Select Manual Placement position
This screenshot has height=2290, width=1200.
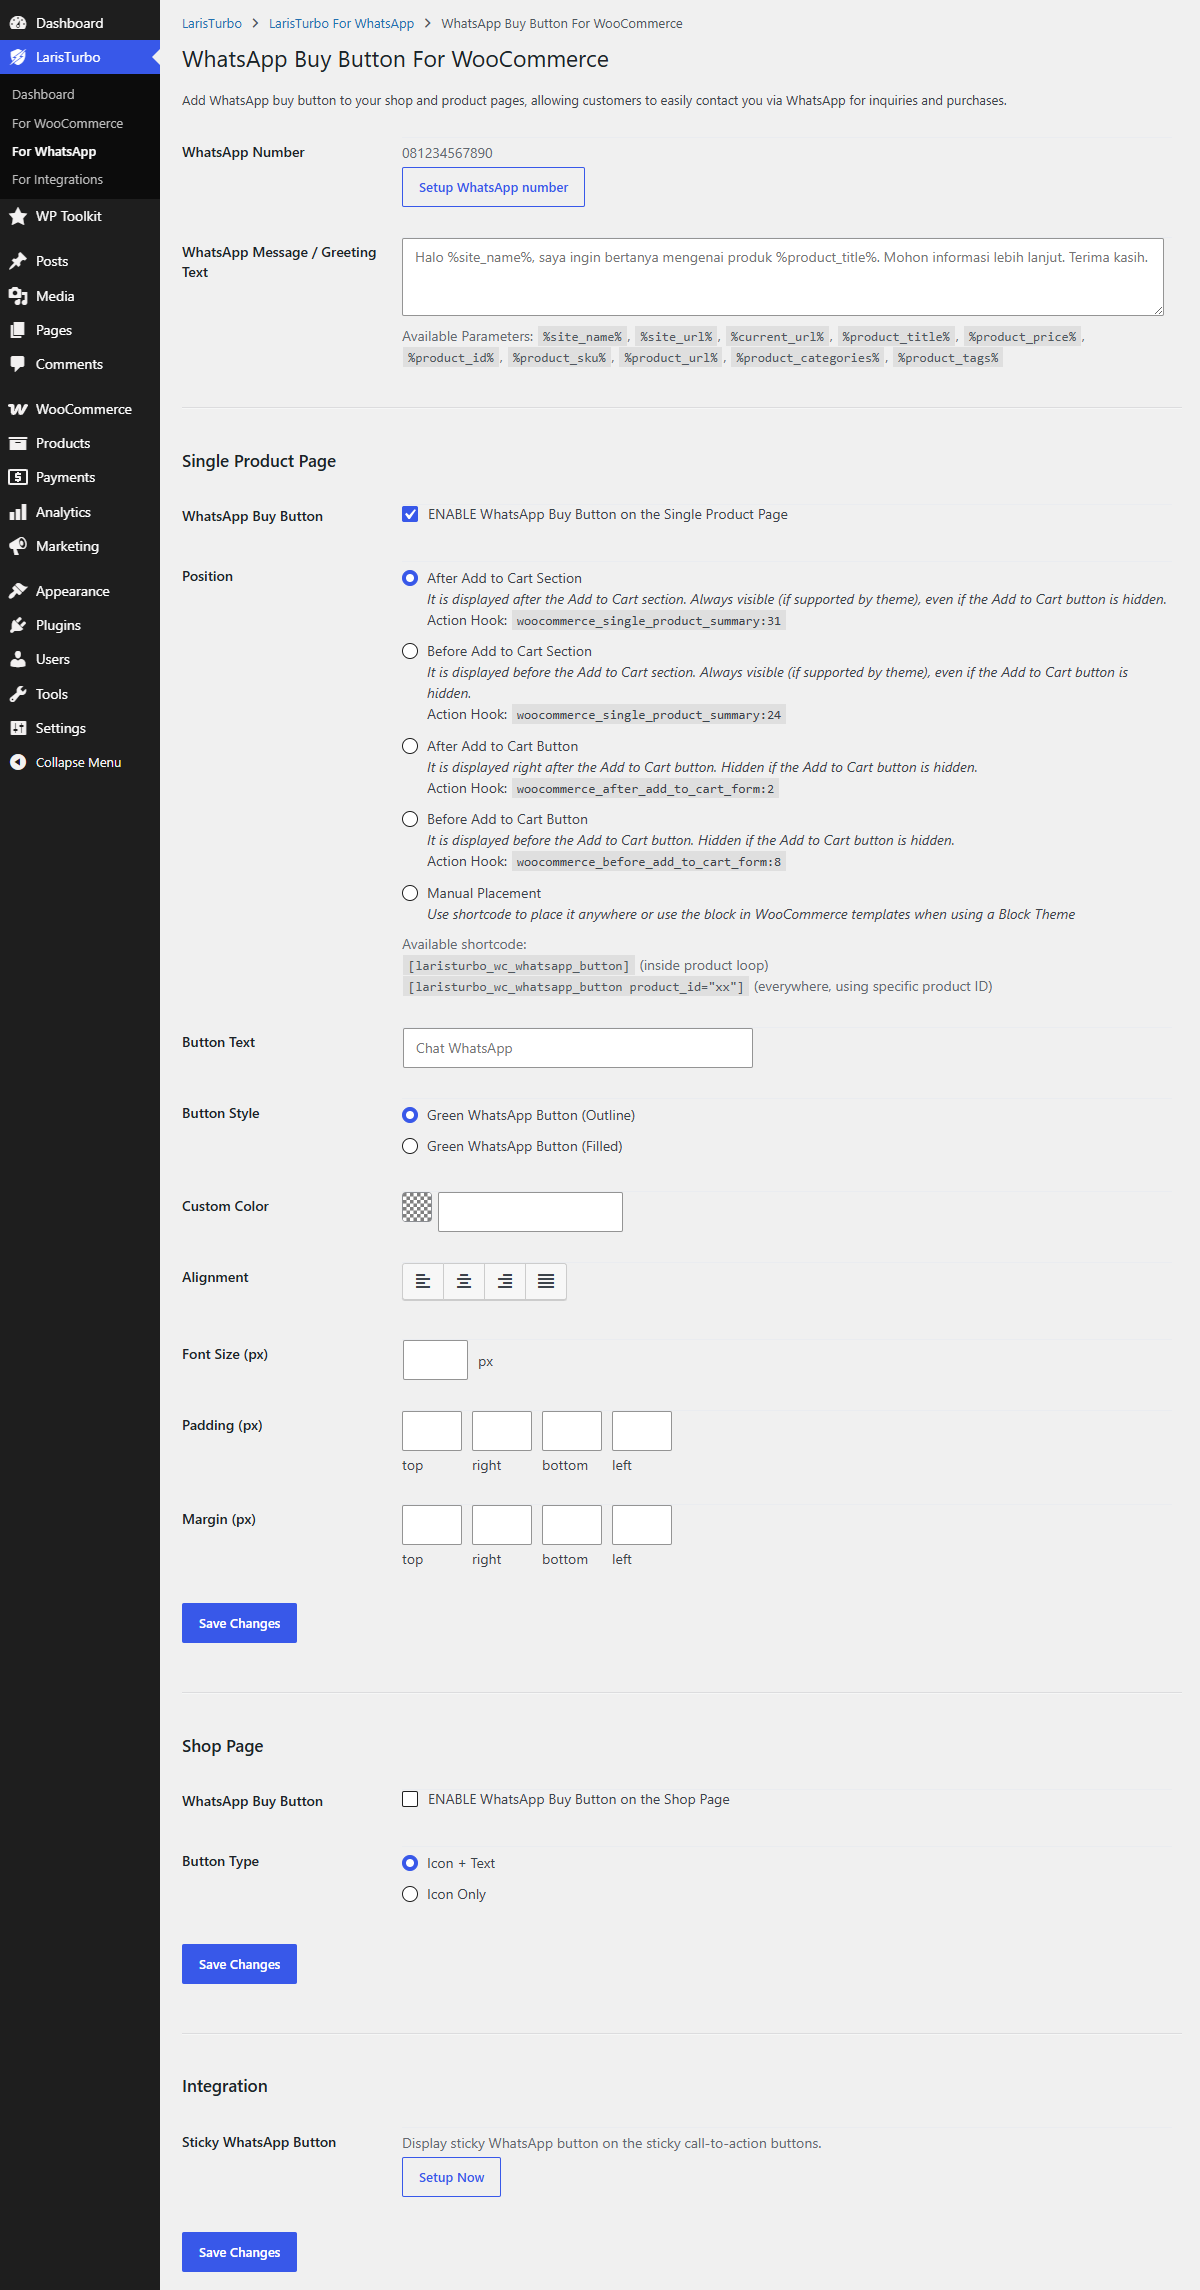point(410,893)
